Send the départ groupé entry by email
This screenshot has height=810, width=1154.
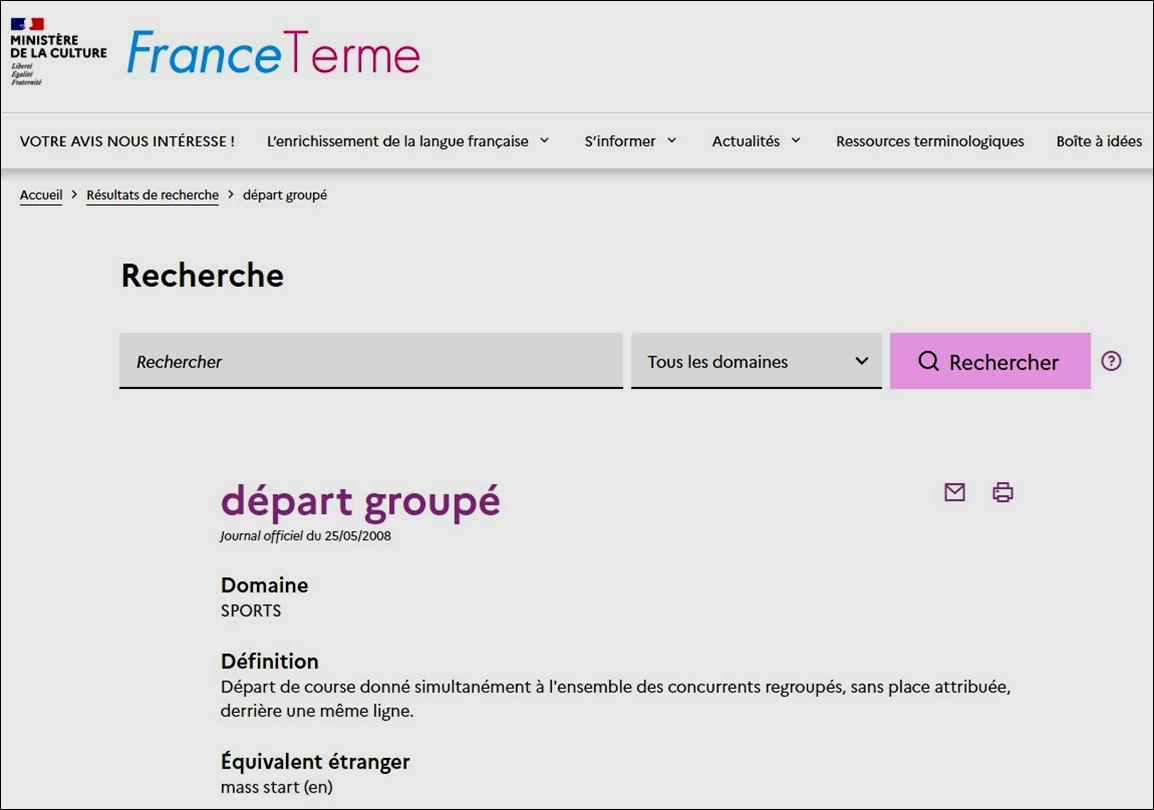coord(955,492)
